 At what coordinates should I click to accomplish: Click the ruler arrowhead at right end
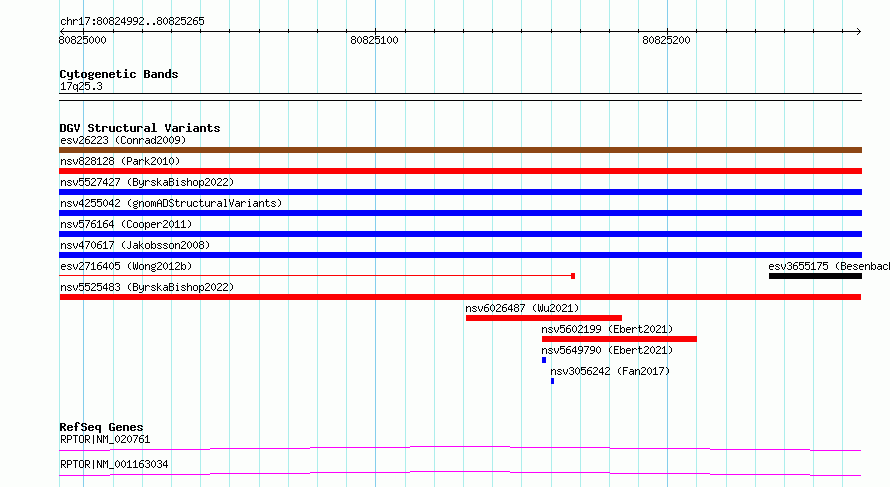pos(859,31)
